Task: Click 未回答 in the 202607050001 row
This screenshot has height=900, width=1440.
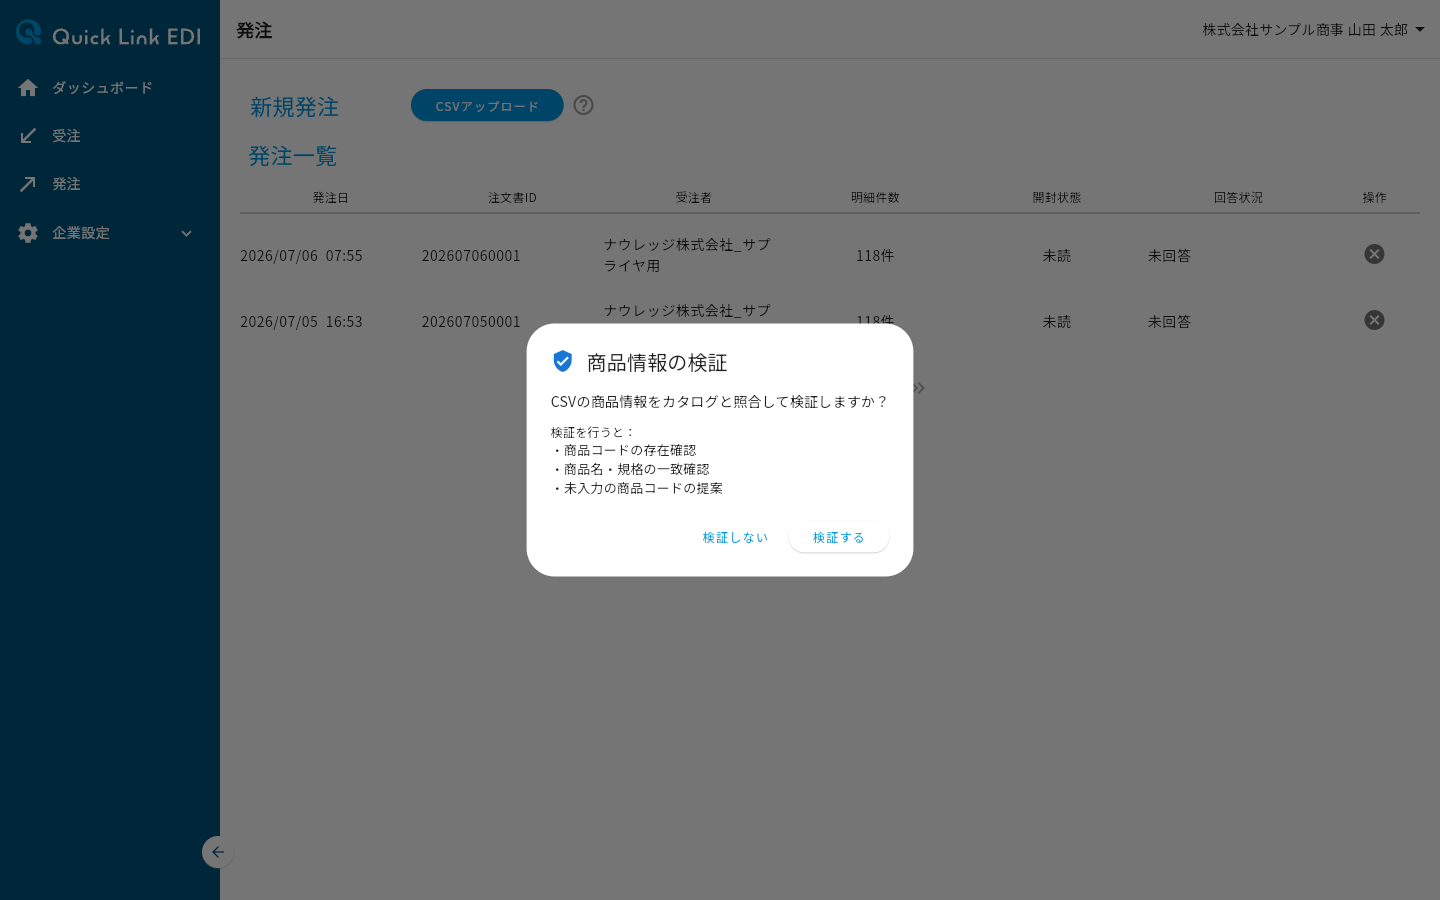Action: pyautogui.click(x=1169, y=322)
